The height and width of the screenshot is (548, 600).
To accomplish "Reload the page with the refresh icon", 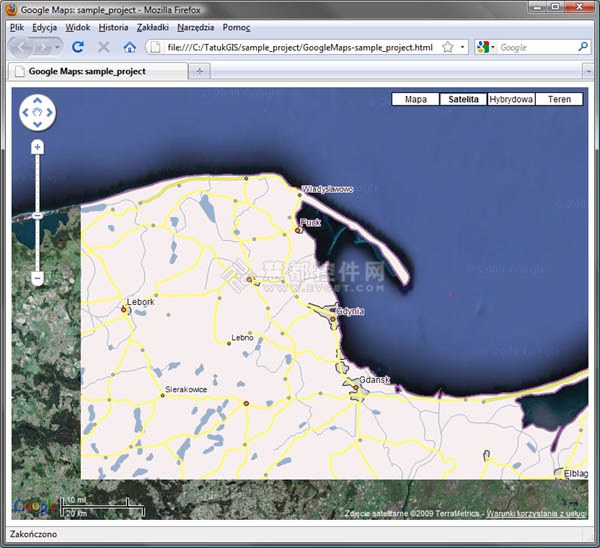I will point(78,47).
